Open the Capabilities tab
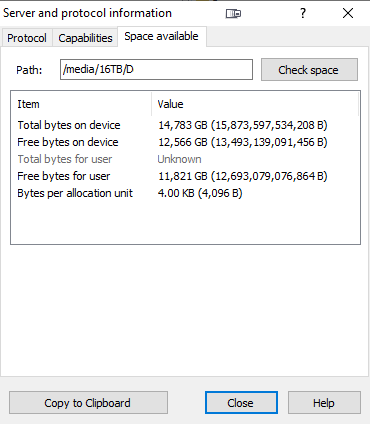370x424 pixels. point(85,38)
